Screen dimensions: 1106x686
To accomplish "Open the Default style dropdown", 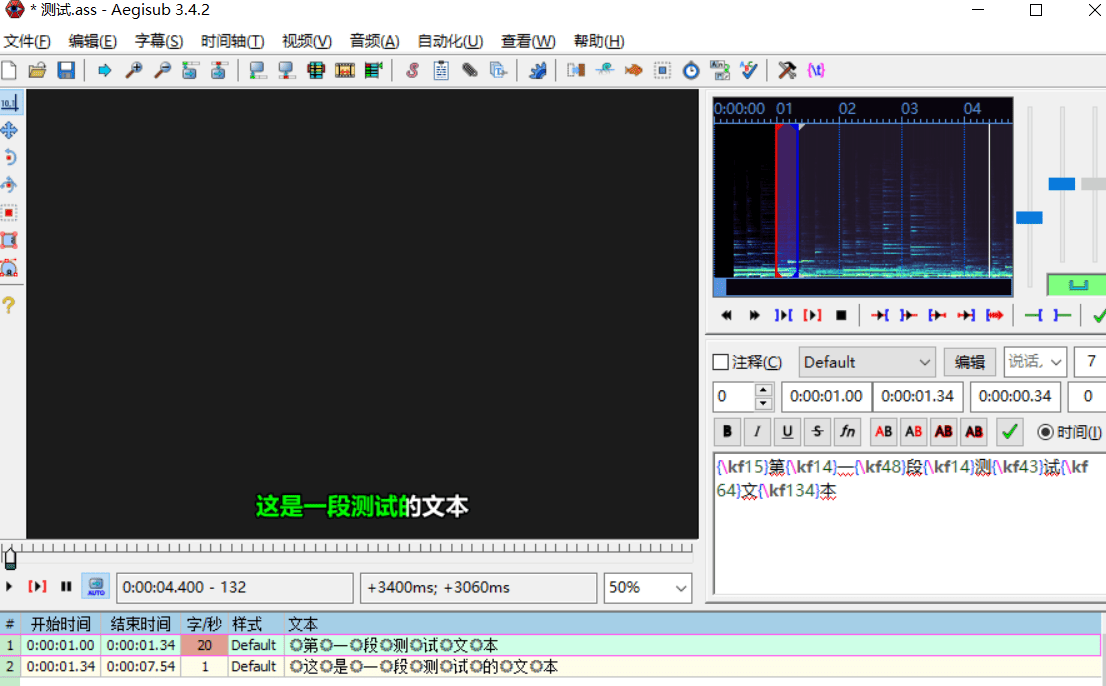I will click(866, 361).
